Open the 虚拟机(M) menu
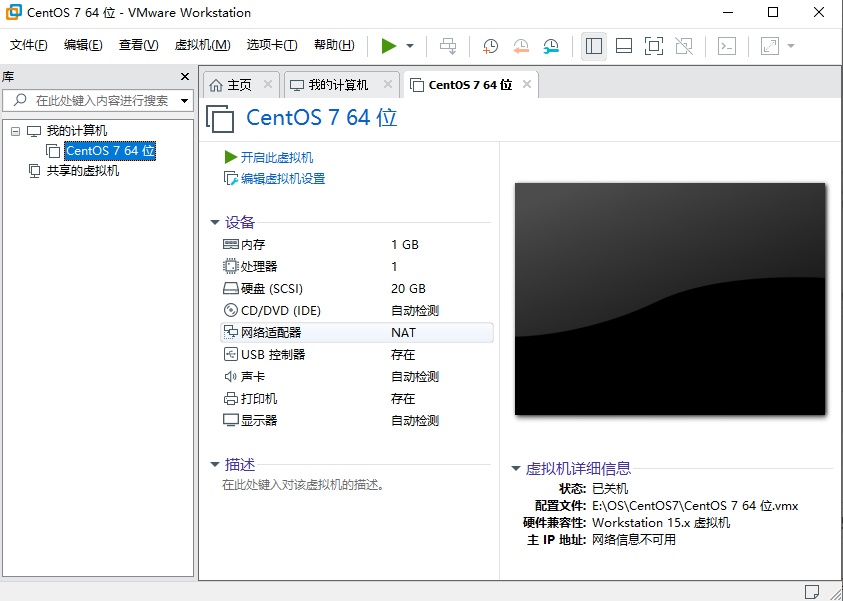 click(x=203, y=45)
